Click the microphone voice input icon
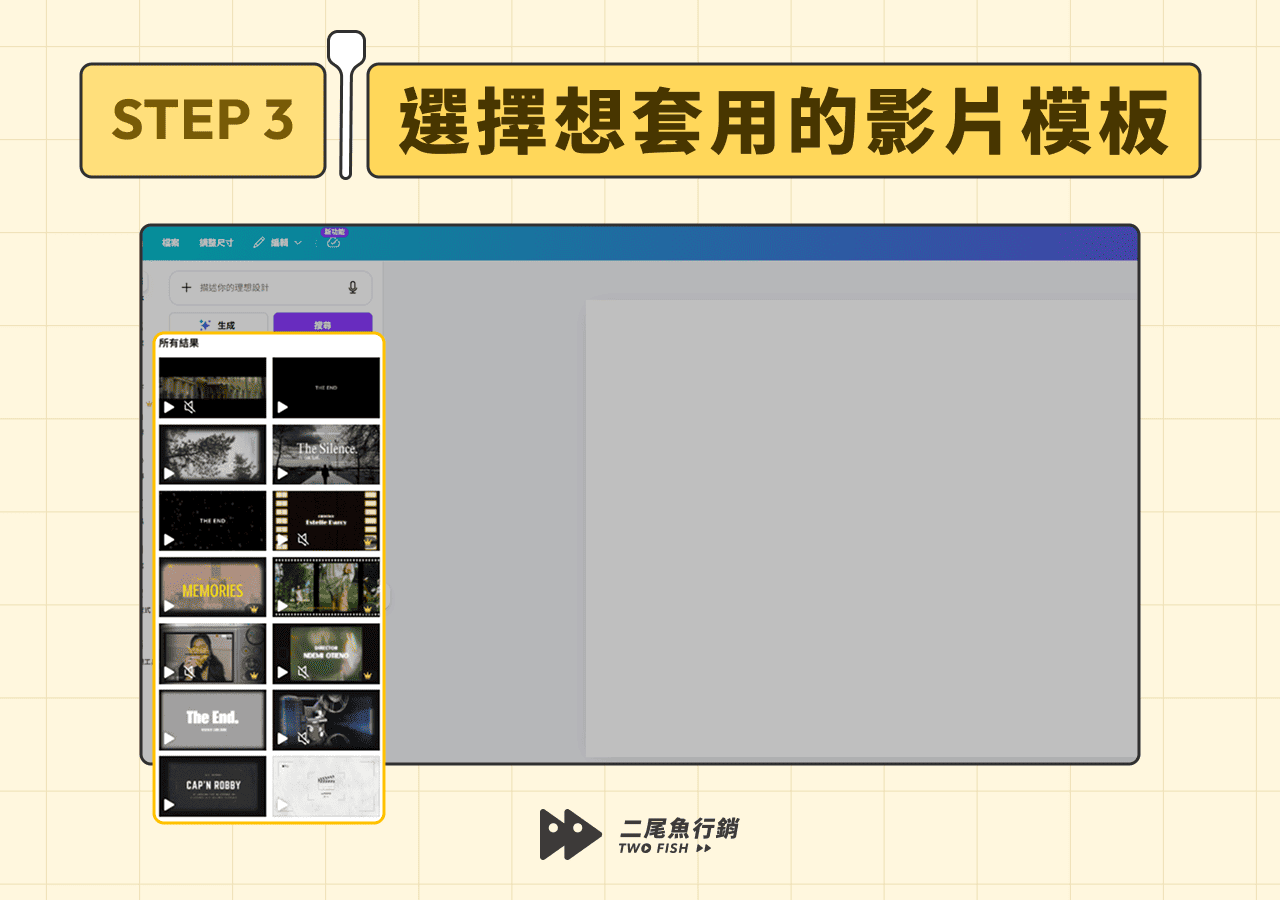 tap(353, 288)
